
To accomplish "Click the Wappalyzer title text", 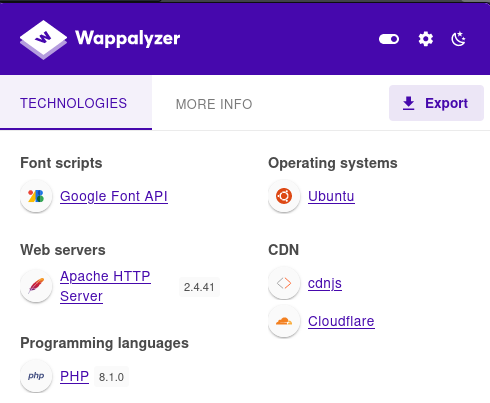I will pos(128,38).
